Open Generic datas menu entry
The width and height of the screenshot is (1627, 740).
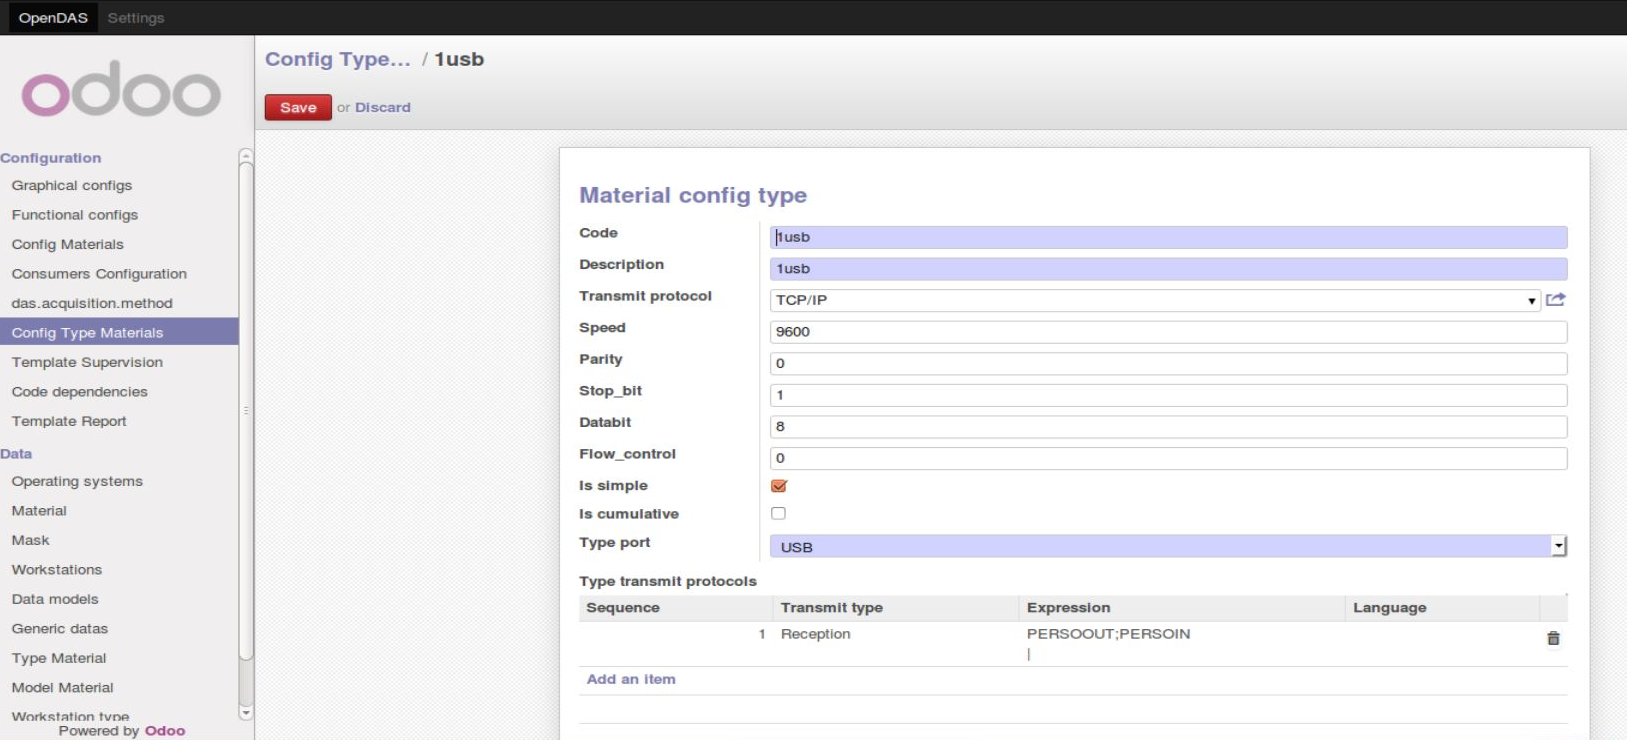(x=60, y=628)
